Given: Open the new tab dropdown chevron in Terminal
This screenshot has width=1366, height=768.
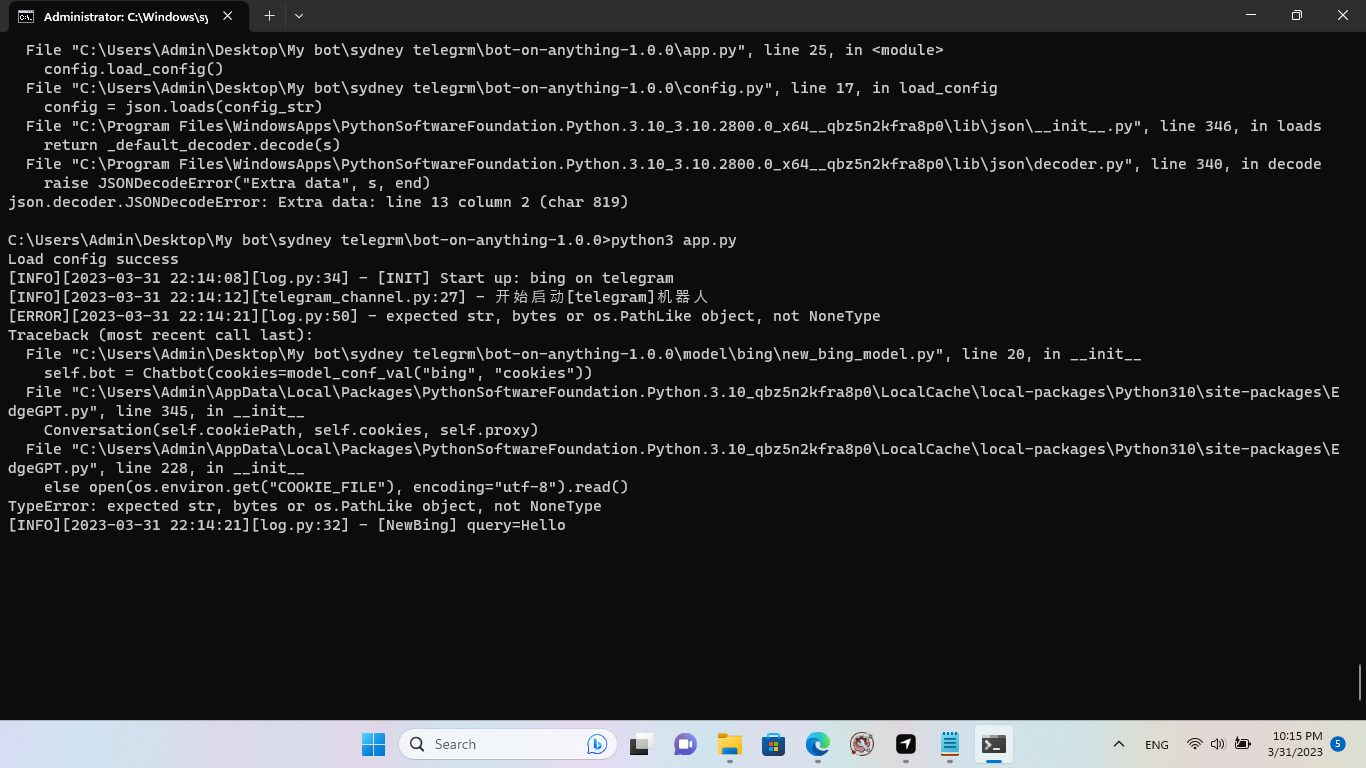Looking at the screenshot, I should click(297, 16).
